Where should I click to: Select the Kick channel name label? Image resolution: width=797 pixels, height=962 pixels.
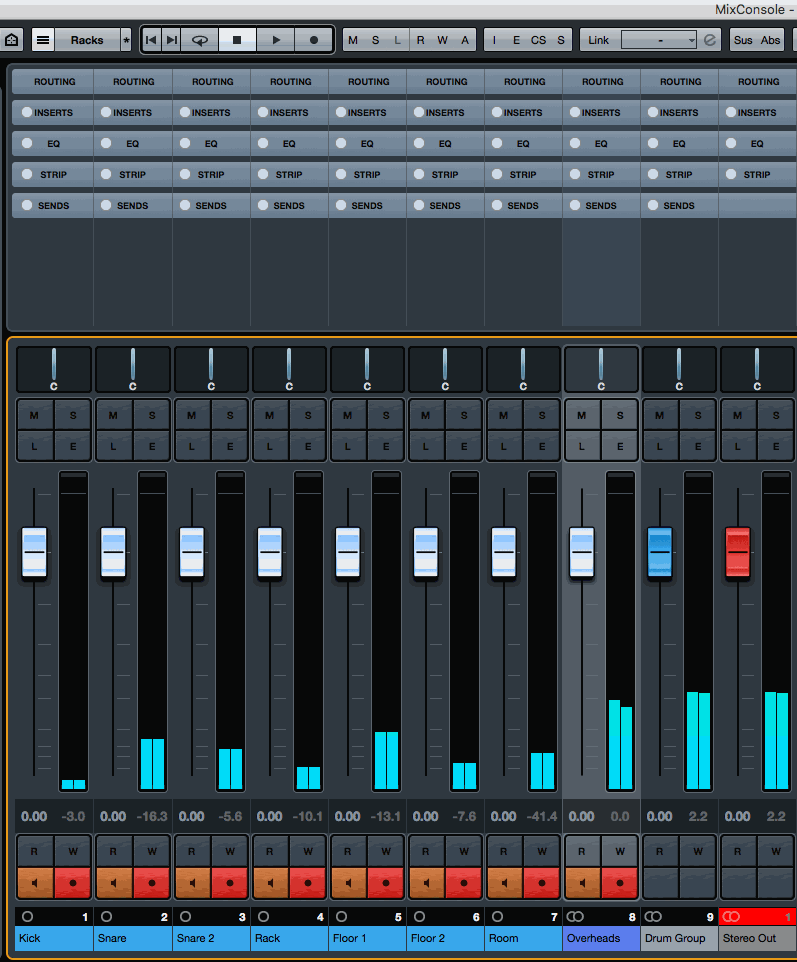[x=54, y=938]
